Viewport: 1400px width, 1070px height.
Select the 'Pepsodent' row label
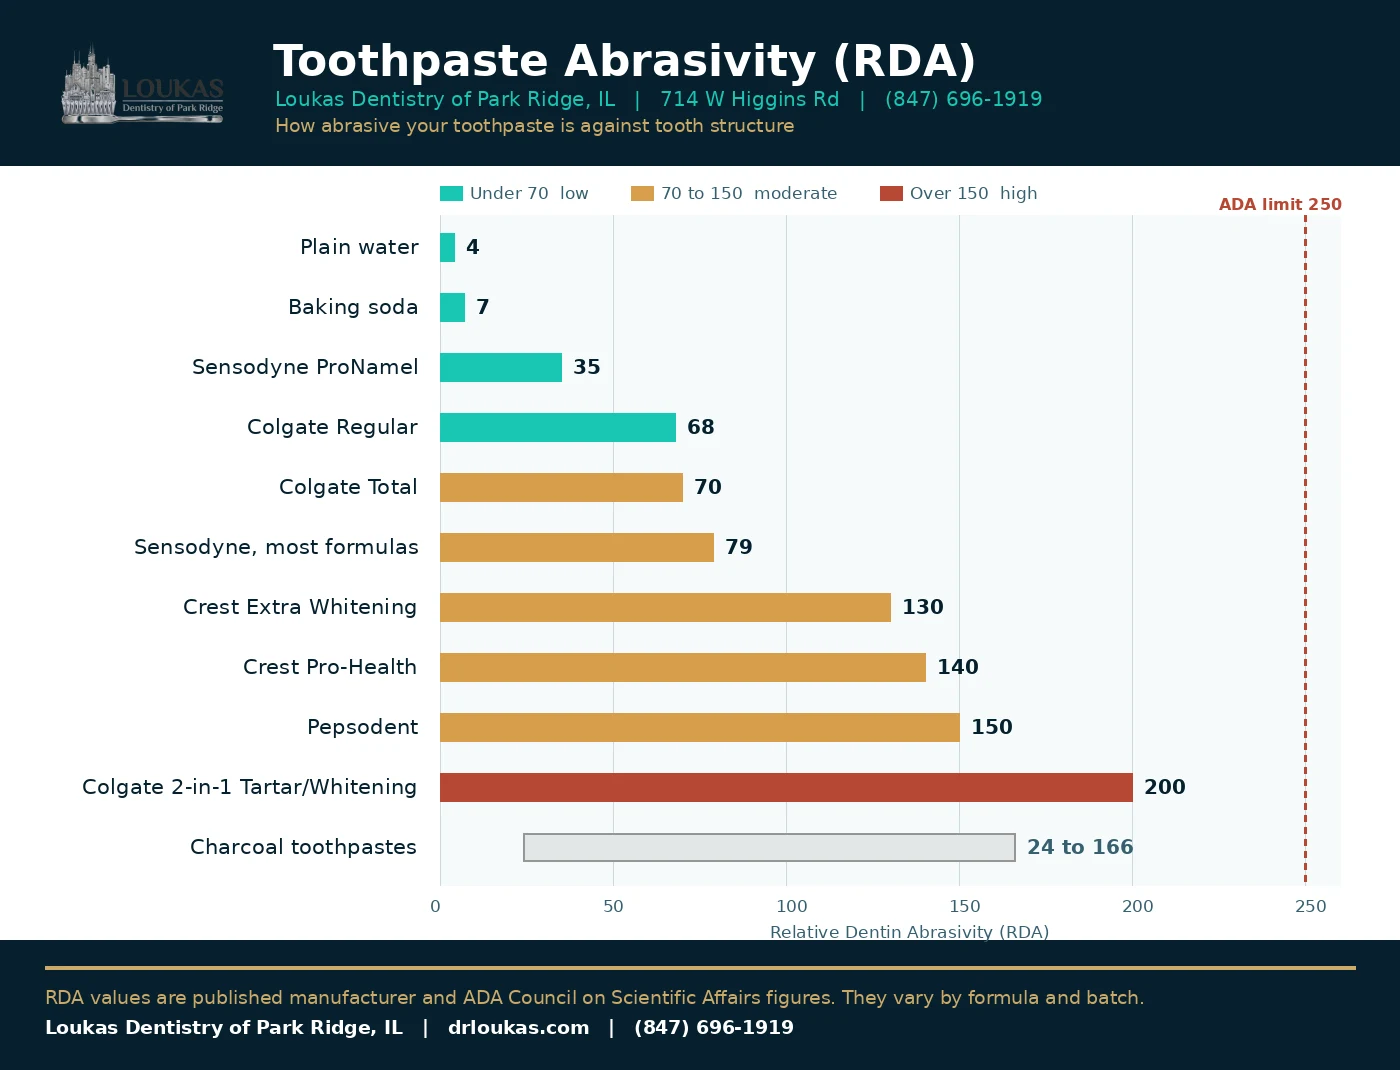click(x=362, y=727)
